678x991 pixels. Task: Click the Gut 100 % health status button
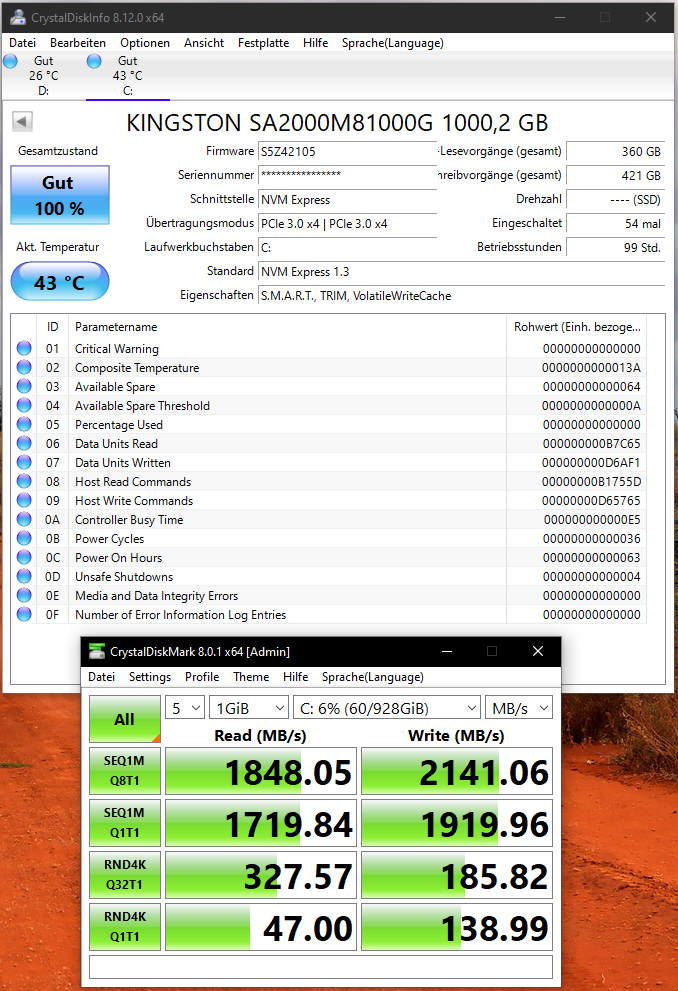pos(60,195)
